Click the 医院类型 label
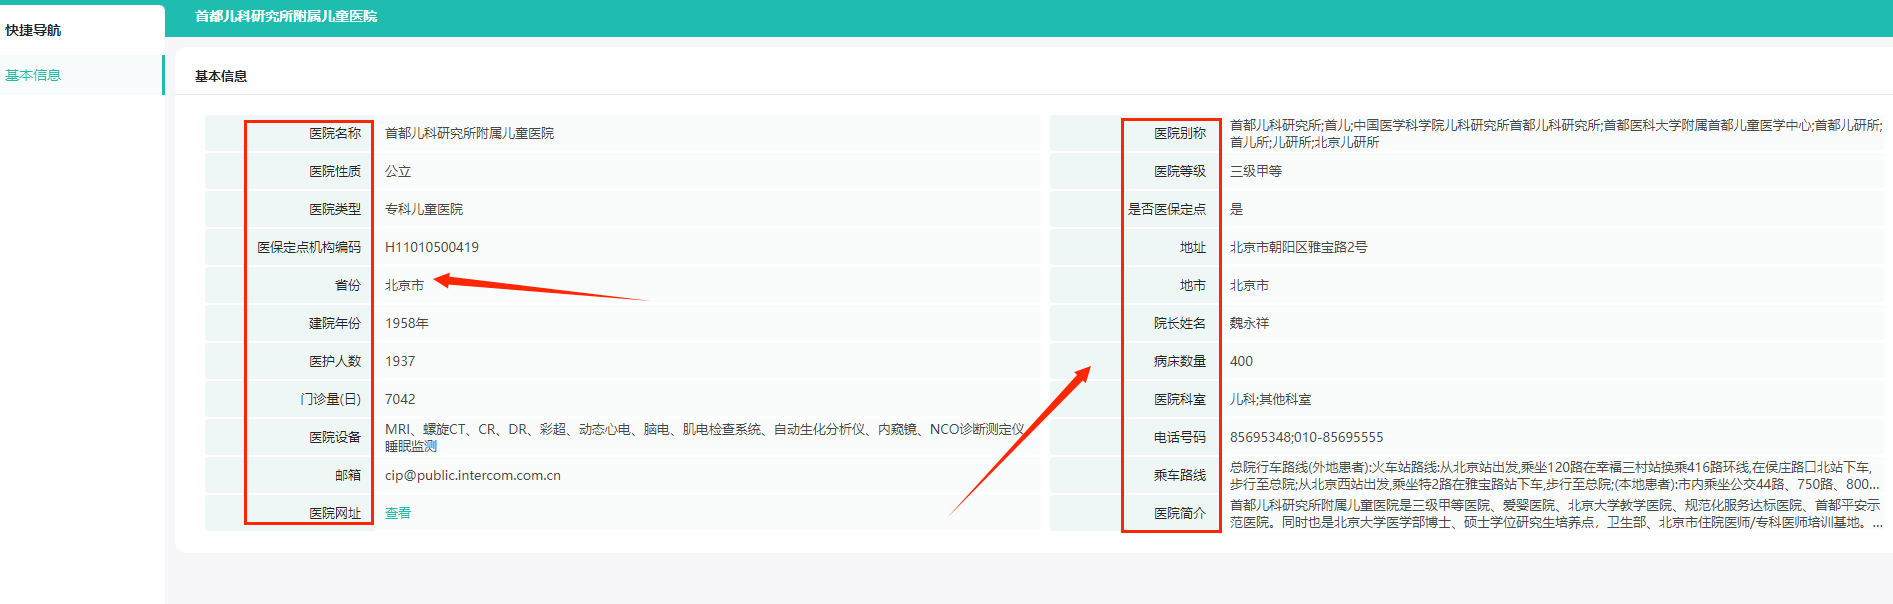This screenshot has height=604, width=1893. 335,209
